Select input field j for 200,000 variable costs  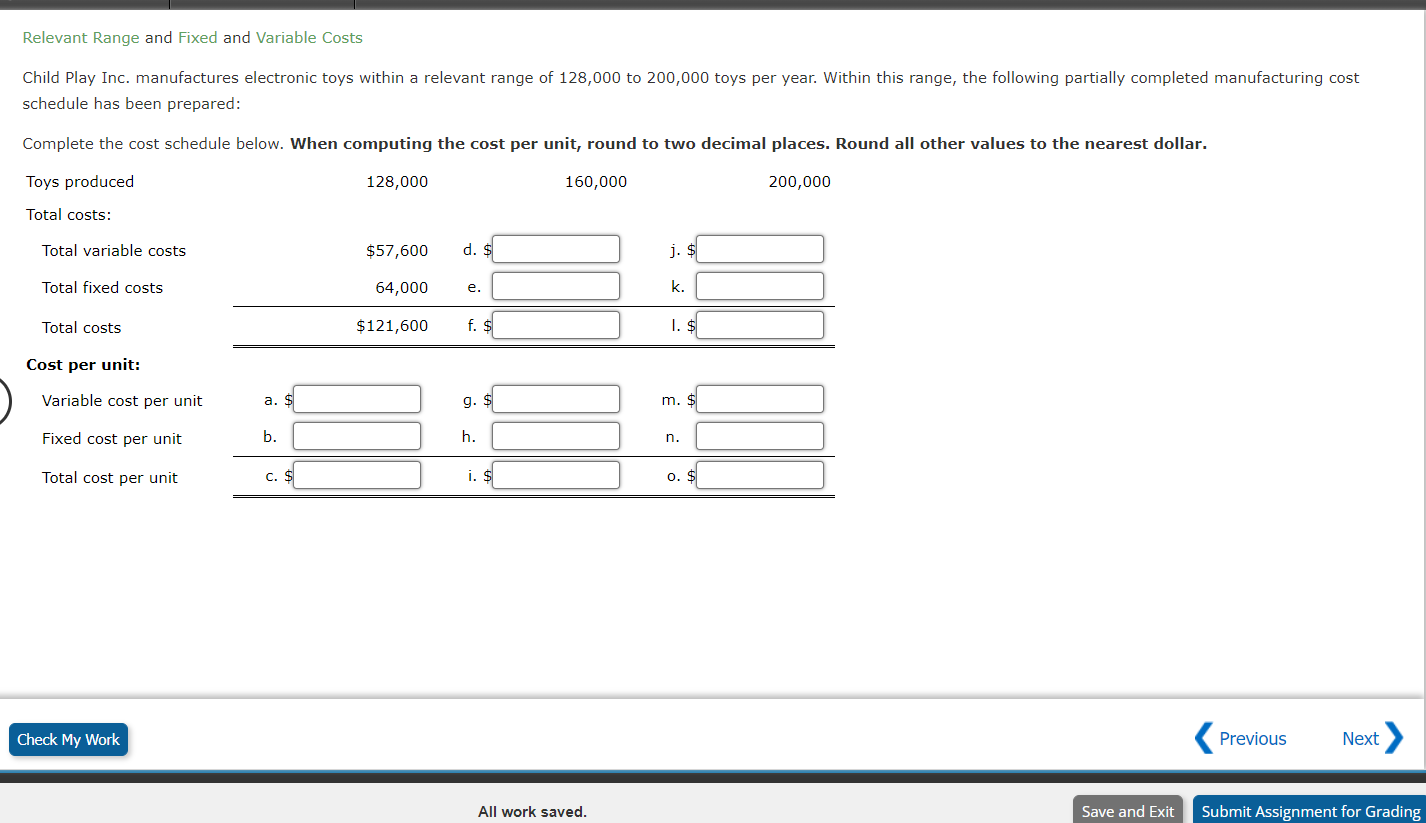point(759,249)
